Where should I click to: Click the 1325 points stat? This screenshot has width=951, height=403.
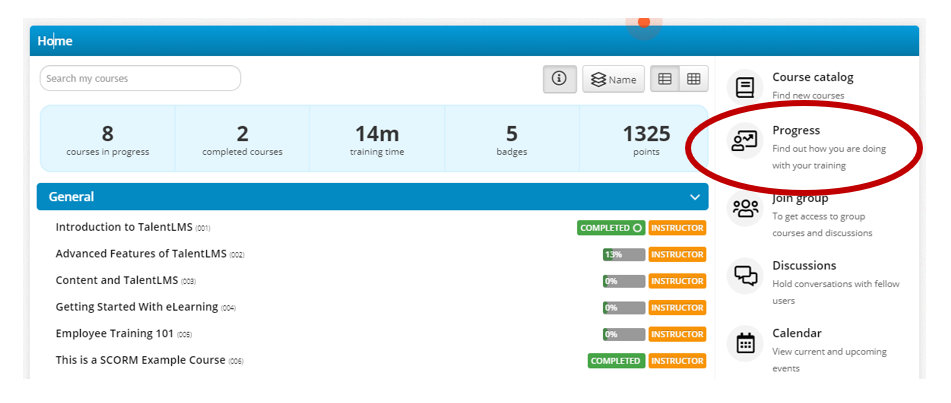click(646, 140)
